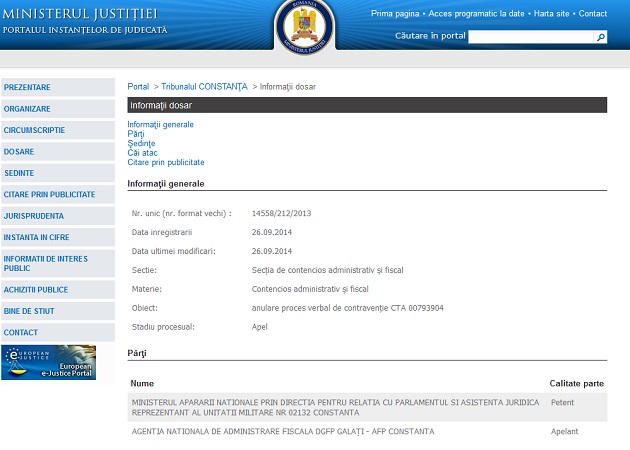Open the DOSARE sidebar section

tap(19, 151)
